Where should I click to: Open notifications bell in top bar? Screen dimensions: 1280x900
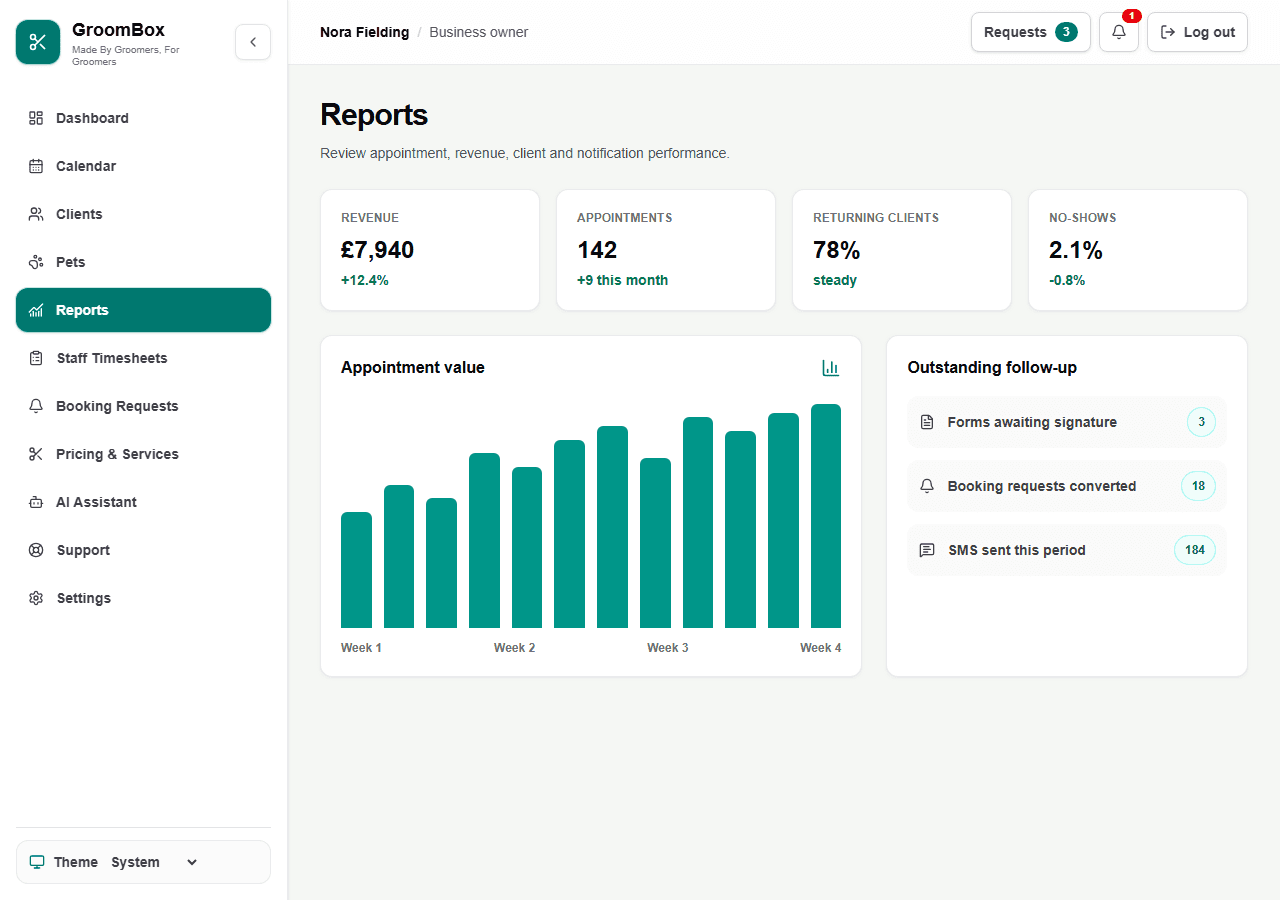click(x=1118, y=32)
